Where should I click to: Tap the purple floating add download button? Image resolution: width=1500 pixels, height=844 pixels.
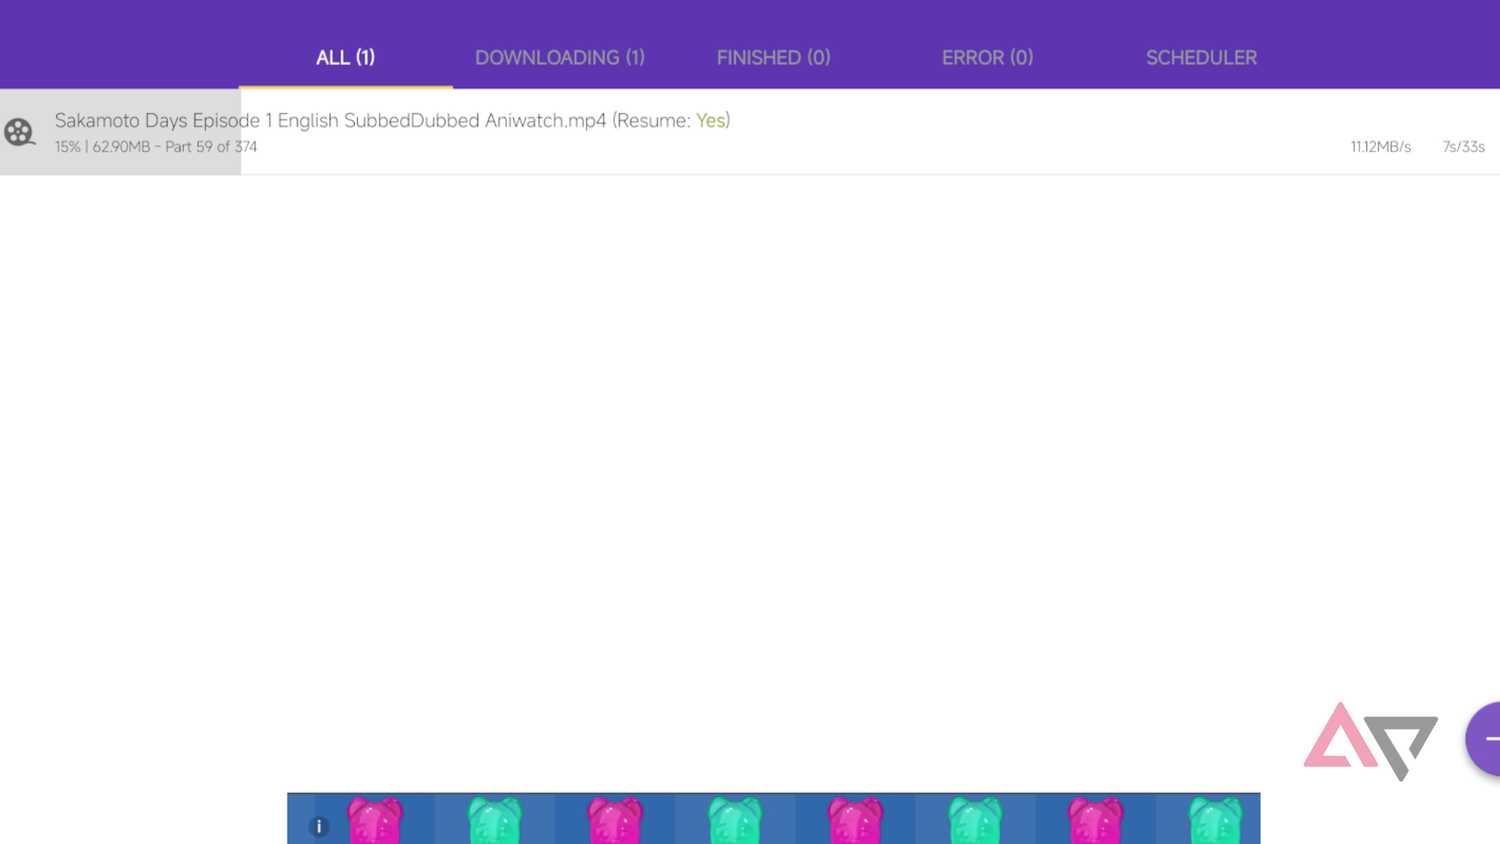tap(1484, 739)
